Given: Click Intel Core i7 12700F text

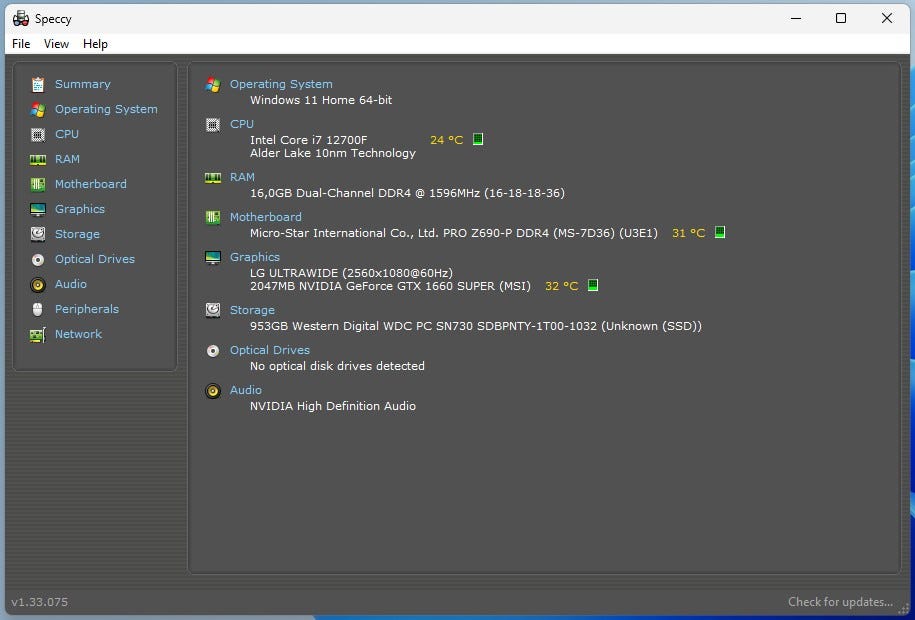Looking at the screenshot, I should 309,140.
